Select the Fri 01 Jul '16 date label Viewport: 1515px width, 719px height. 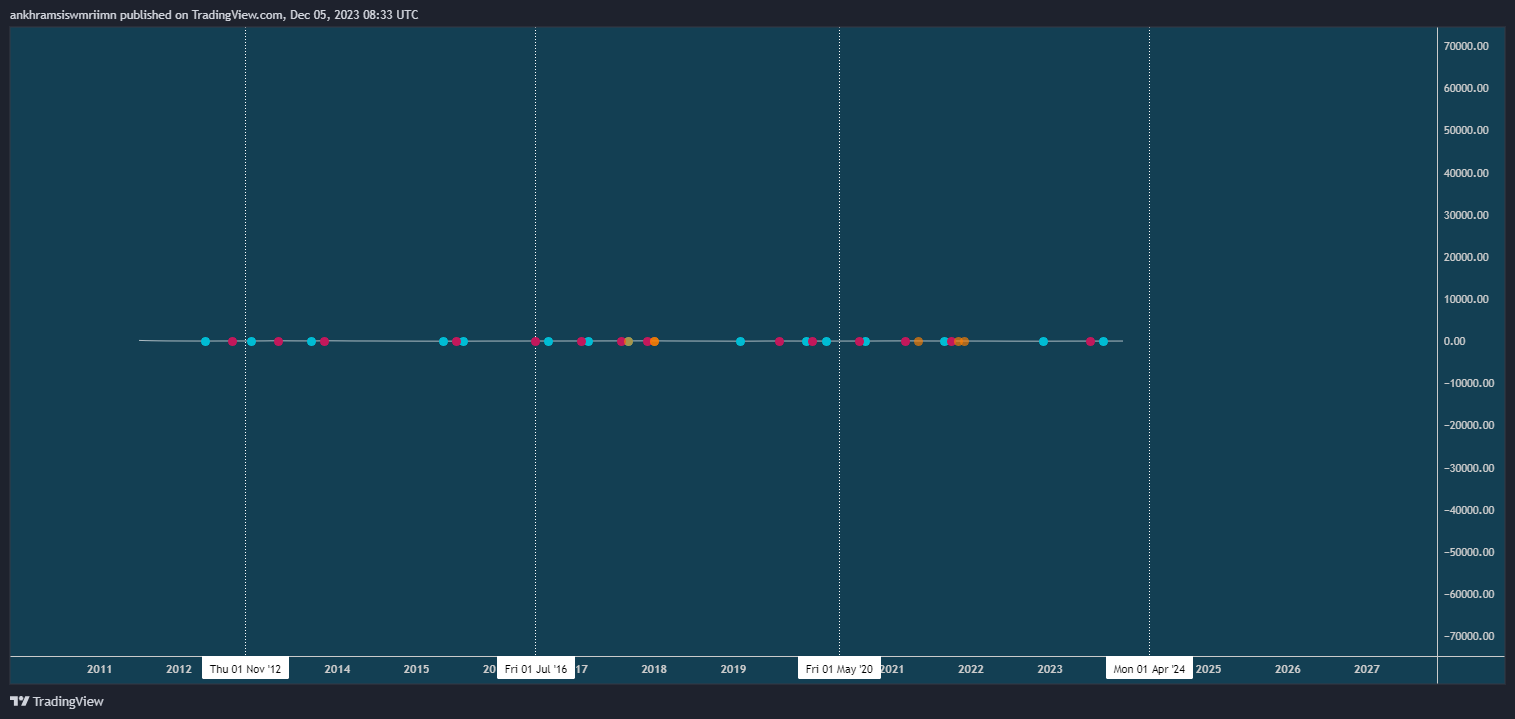536,669
